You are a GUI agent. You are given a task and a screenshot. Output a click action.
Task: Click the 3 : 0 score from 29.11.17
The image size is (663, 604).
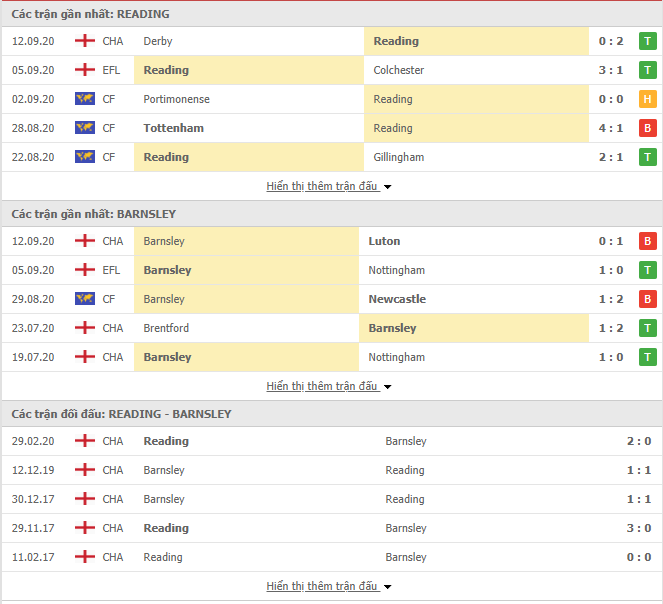638,528
